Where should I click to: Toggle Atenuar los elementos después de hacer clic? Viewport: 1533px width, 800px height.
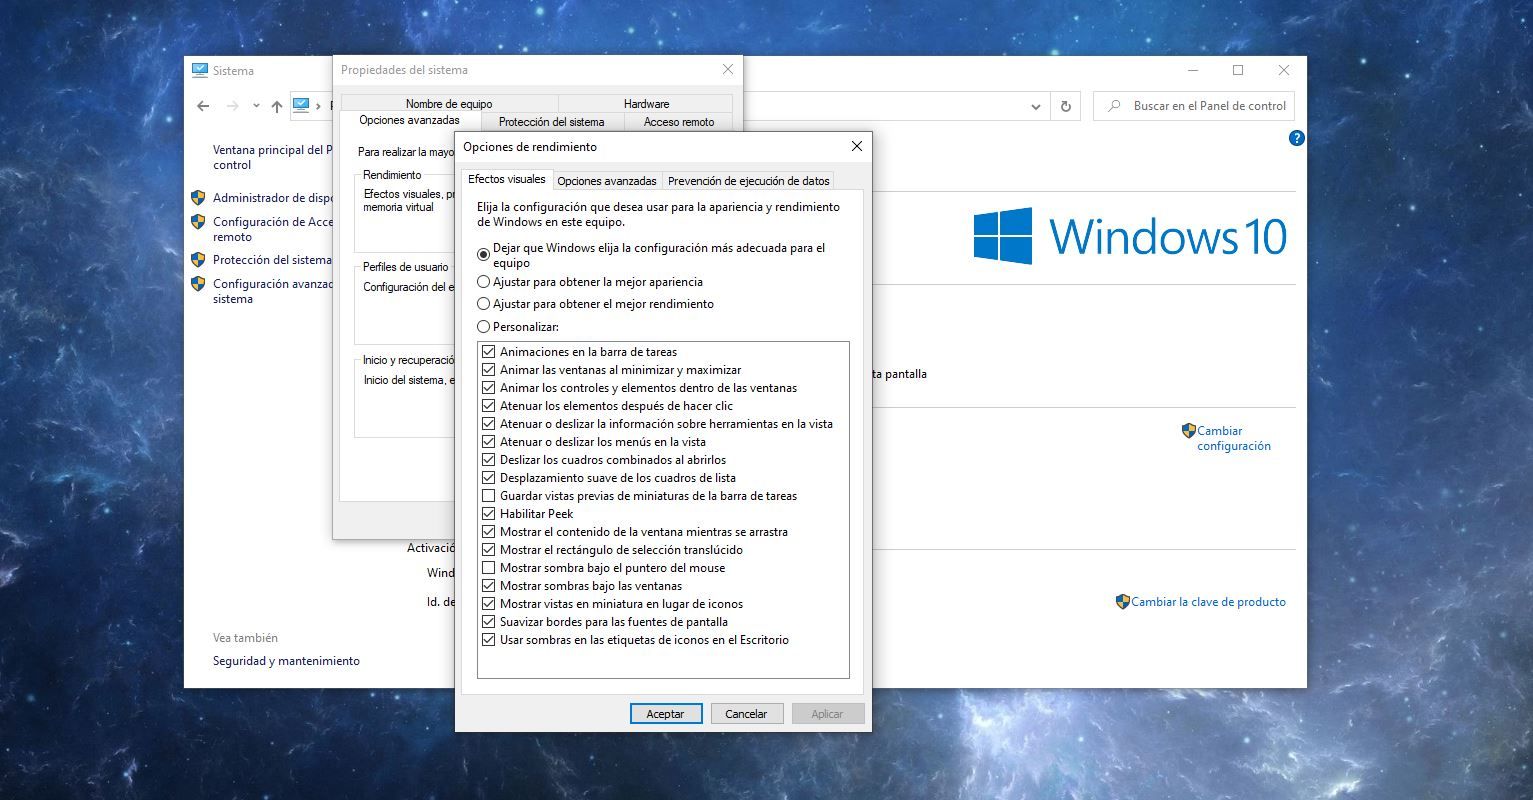point(489,406)
